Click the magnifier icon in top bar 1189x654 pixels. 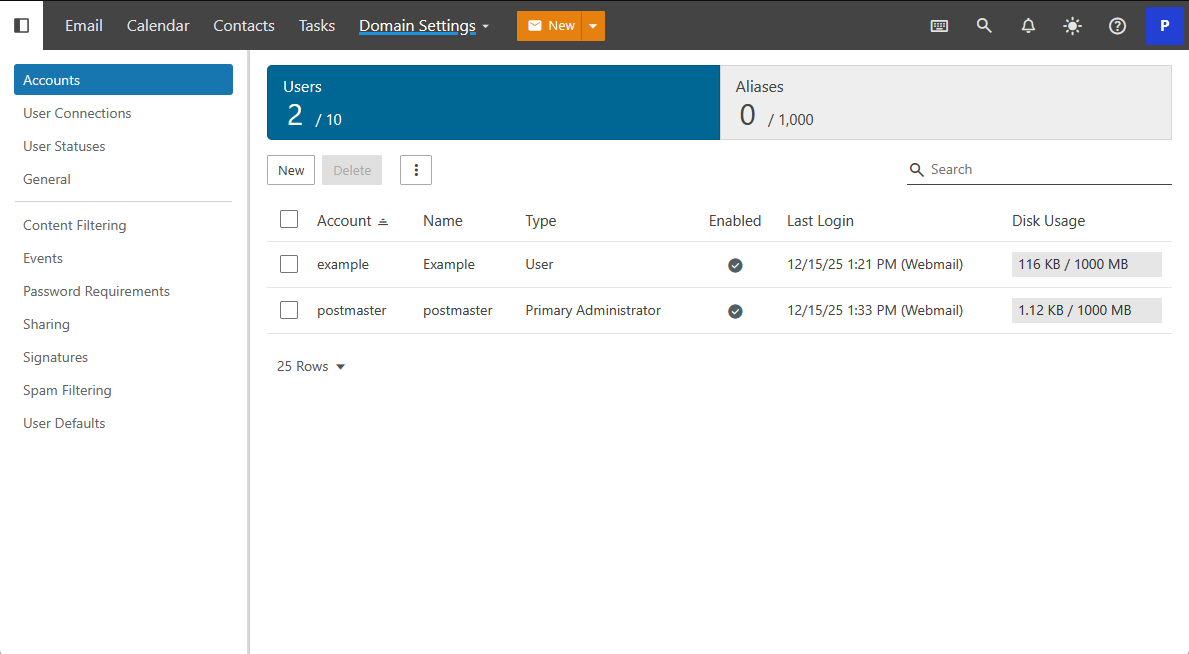coord(984,26)
